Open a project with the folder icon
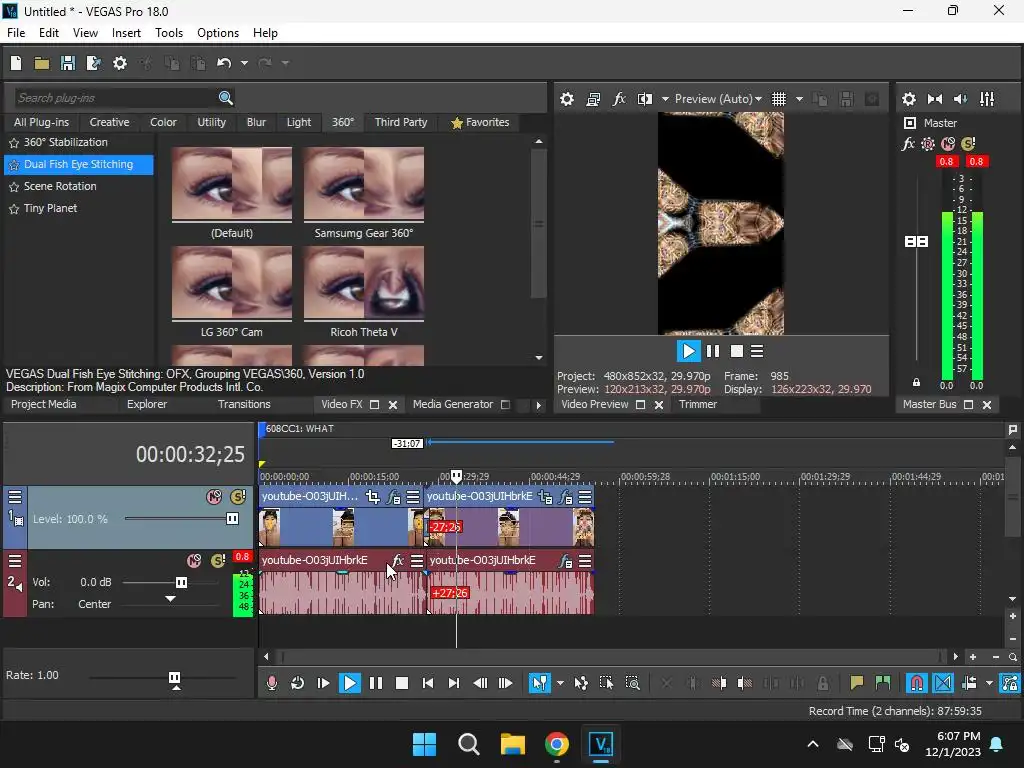 pyautogui.click(x=42, y=63)
